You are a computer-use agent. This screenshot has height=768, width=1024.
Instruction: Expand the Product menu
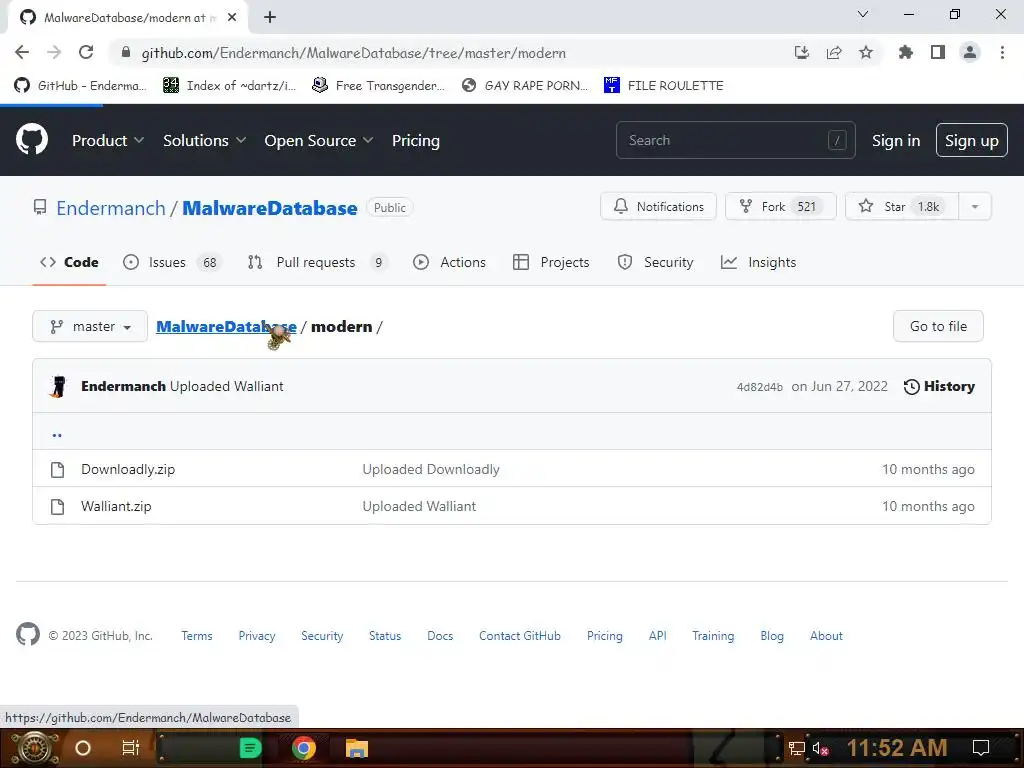point(108,140)
